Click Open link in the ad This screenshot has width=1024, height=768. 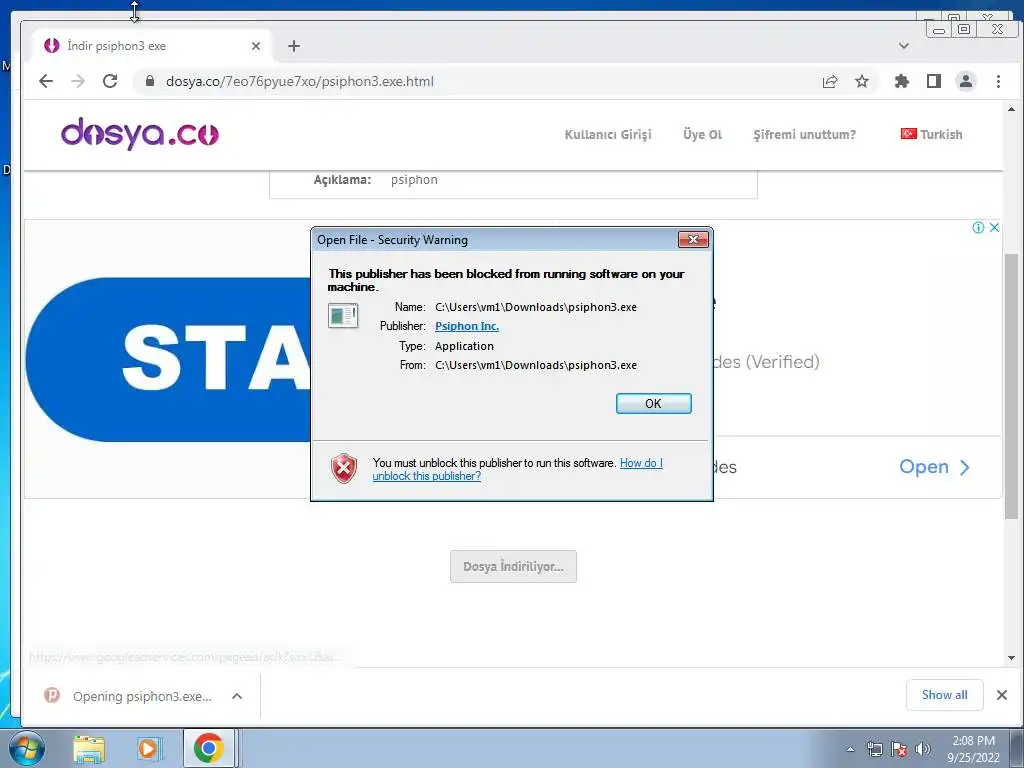tap(934, 467)
